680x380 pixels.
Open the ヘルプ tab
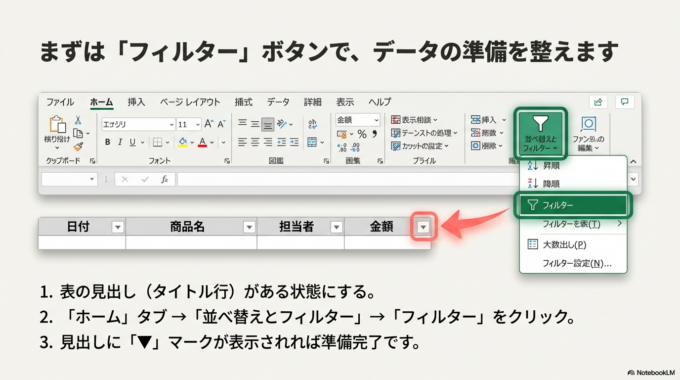click(380, 102)
